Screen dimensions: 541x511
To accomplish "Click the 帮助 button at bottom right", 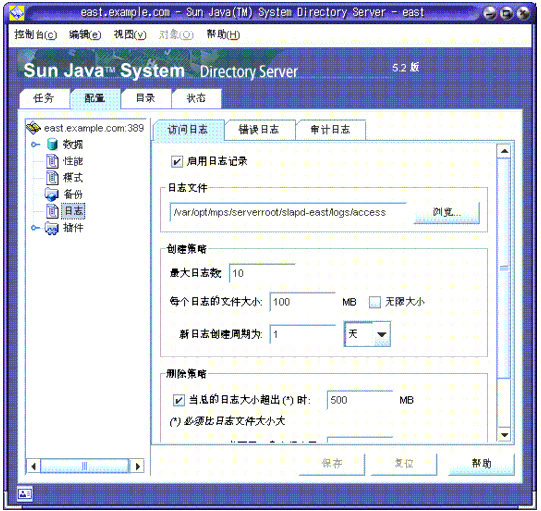I will (x=482, y=463).
